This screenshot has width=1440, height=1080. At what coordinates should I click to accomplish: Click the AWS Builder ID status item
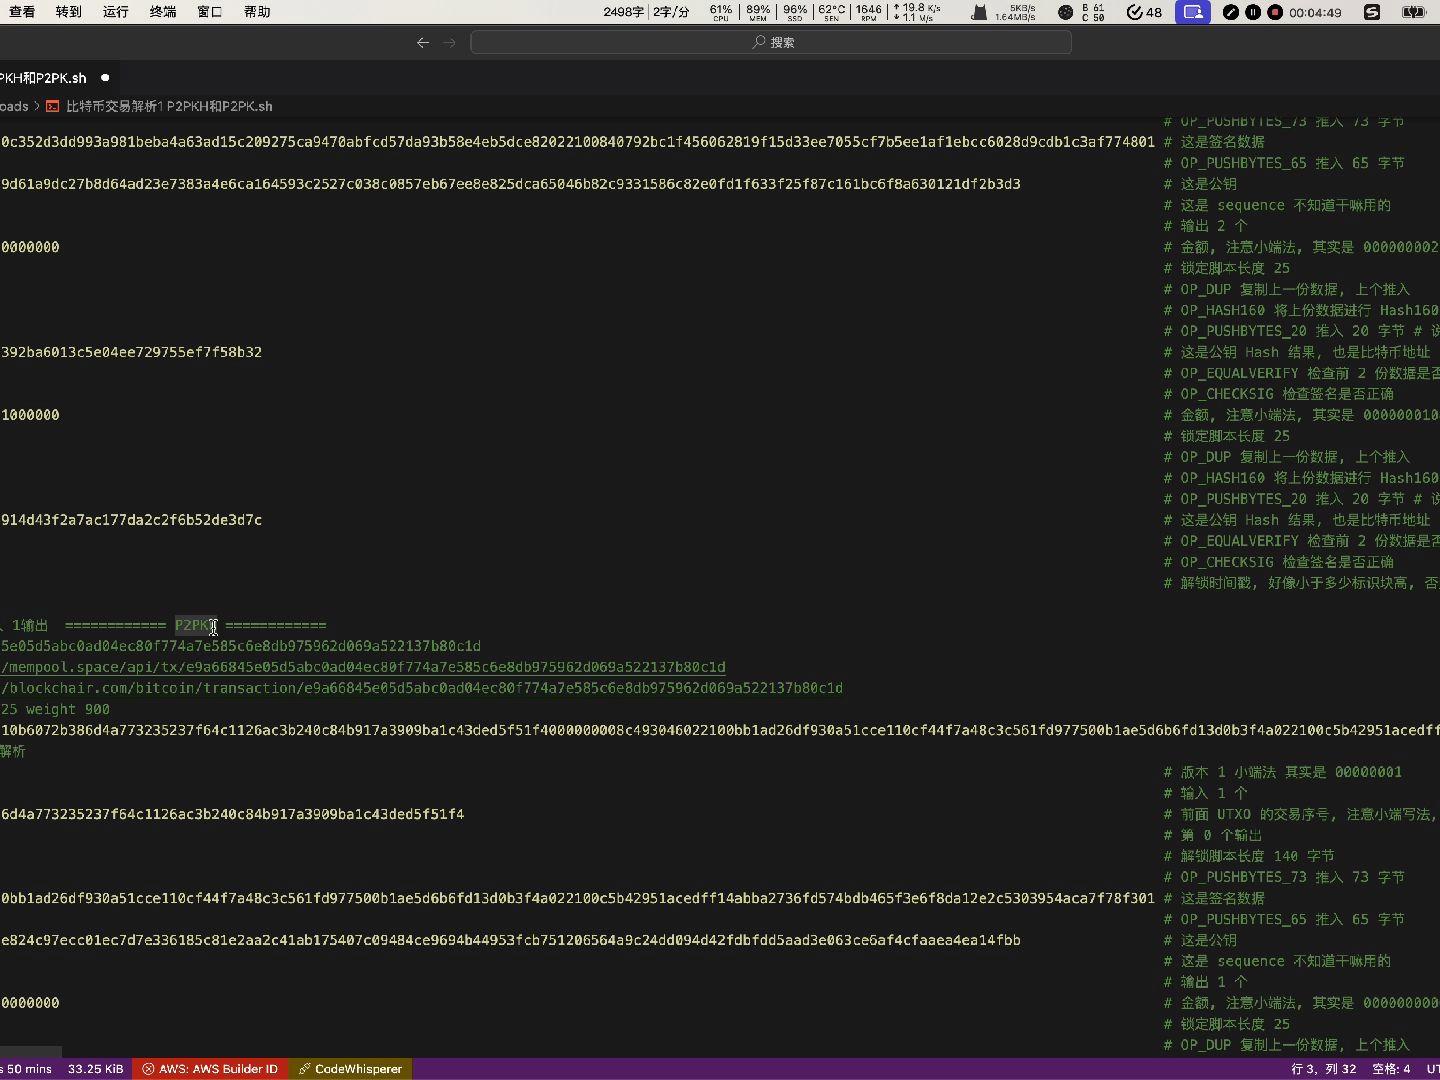tap(209, 1069)
